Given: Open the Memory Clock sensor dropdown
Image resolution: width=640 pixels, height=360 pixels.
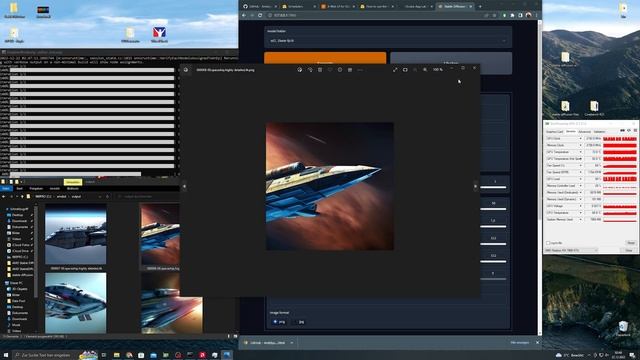Looking at the screenshot, I should click(580, 145).
